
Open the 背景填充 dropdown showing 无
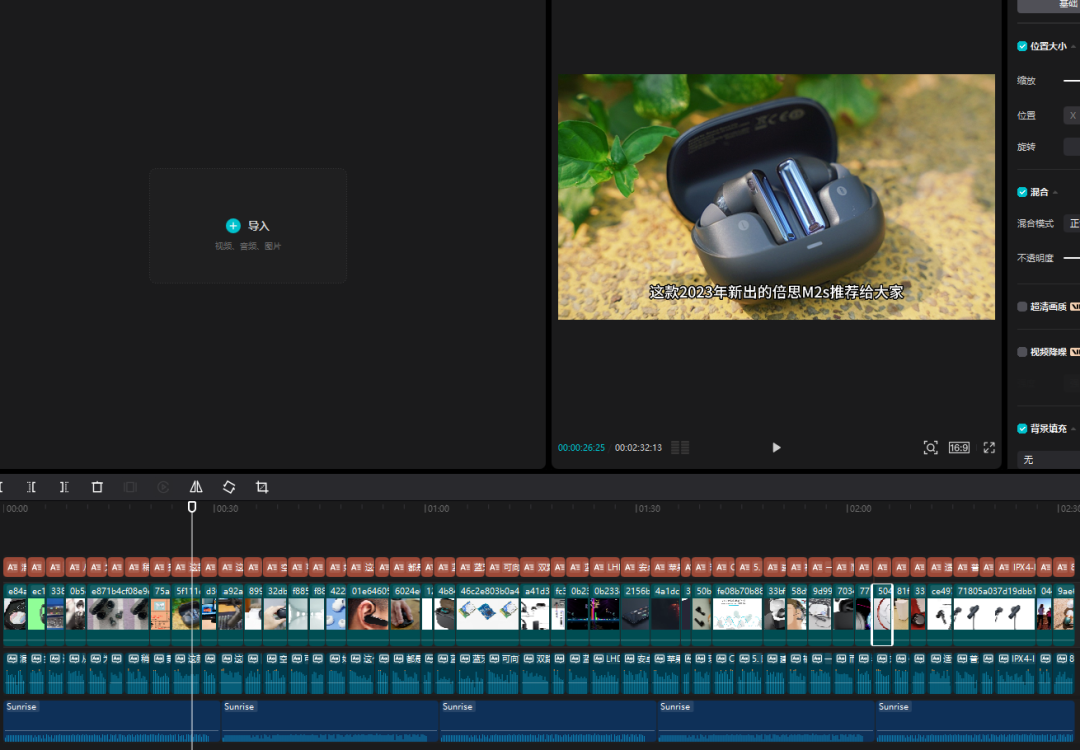point(1048,459)
